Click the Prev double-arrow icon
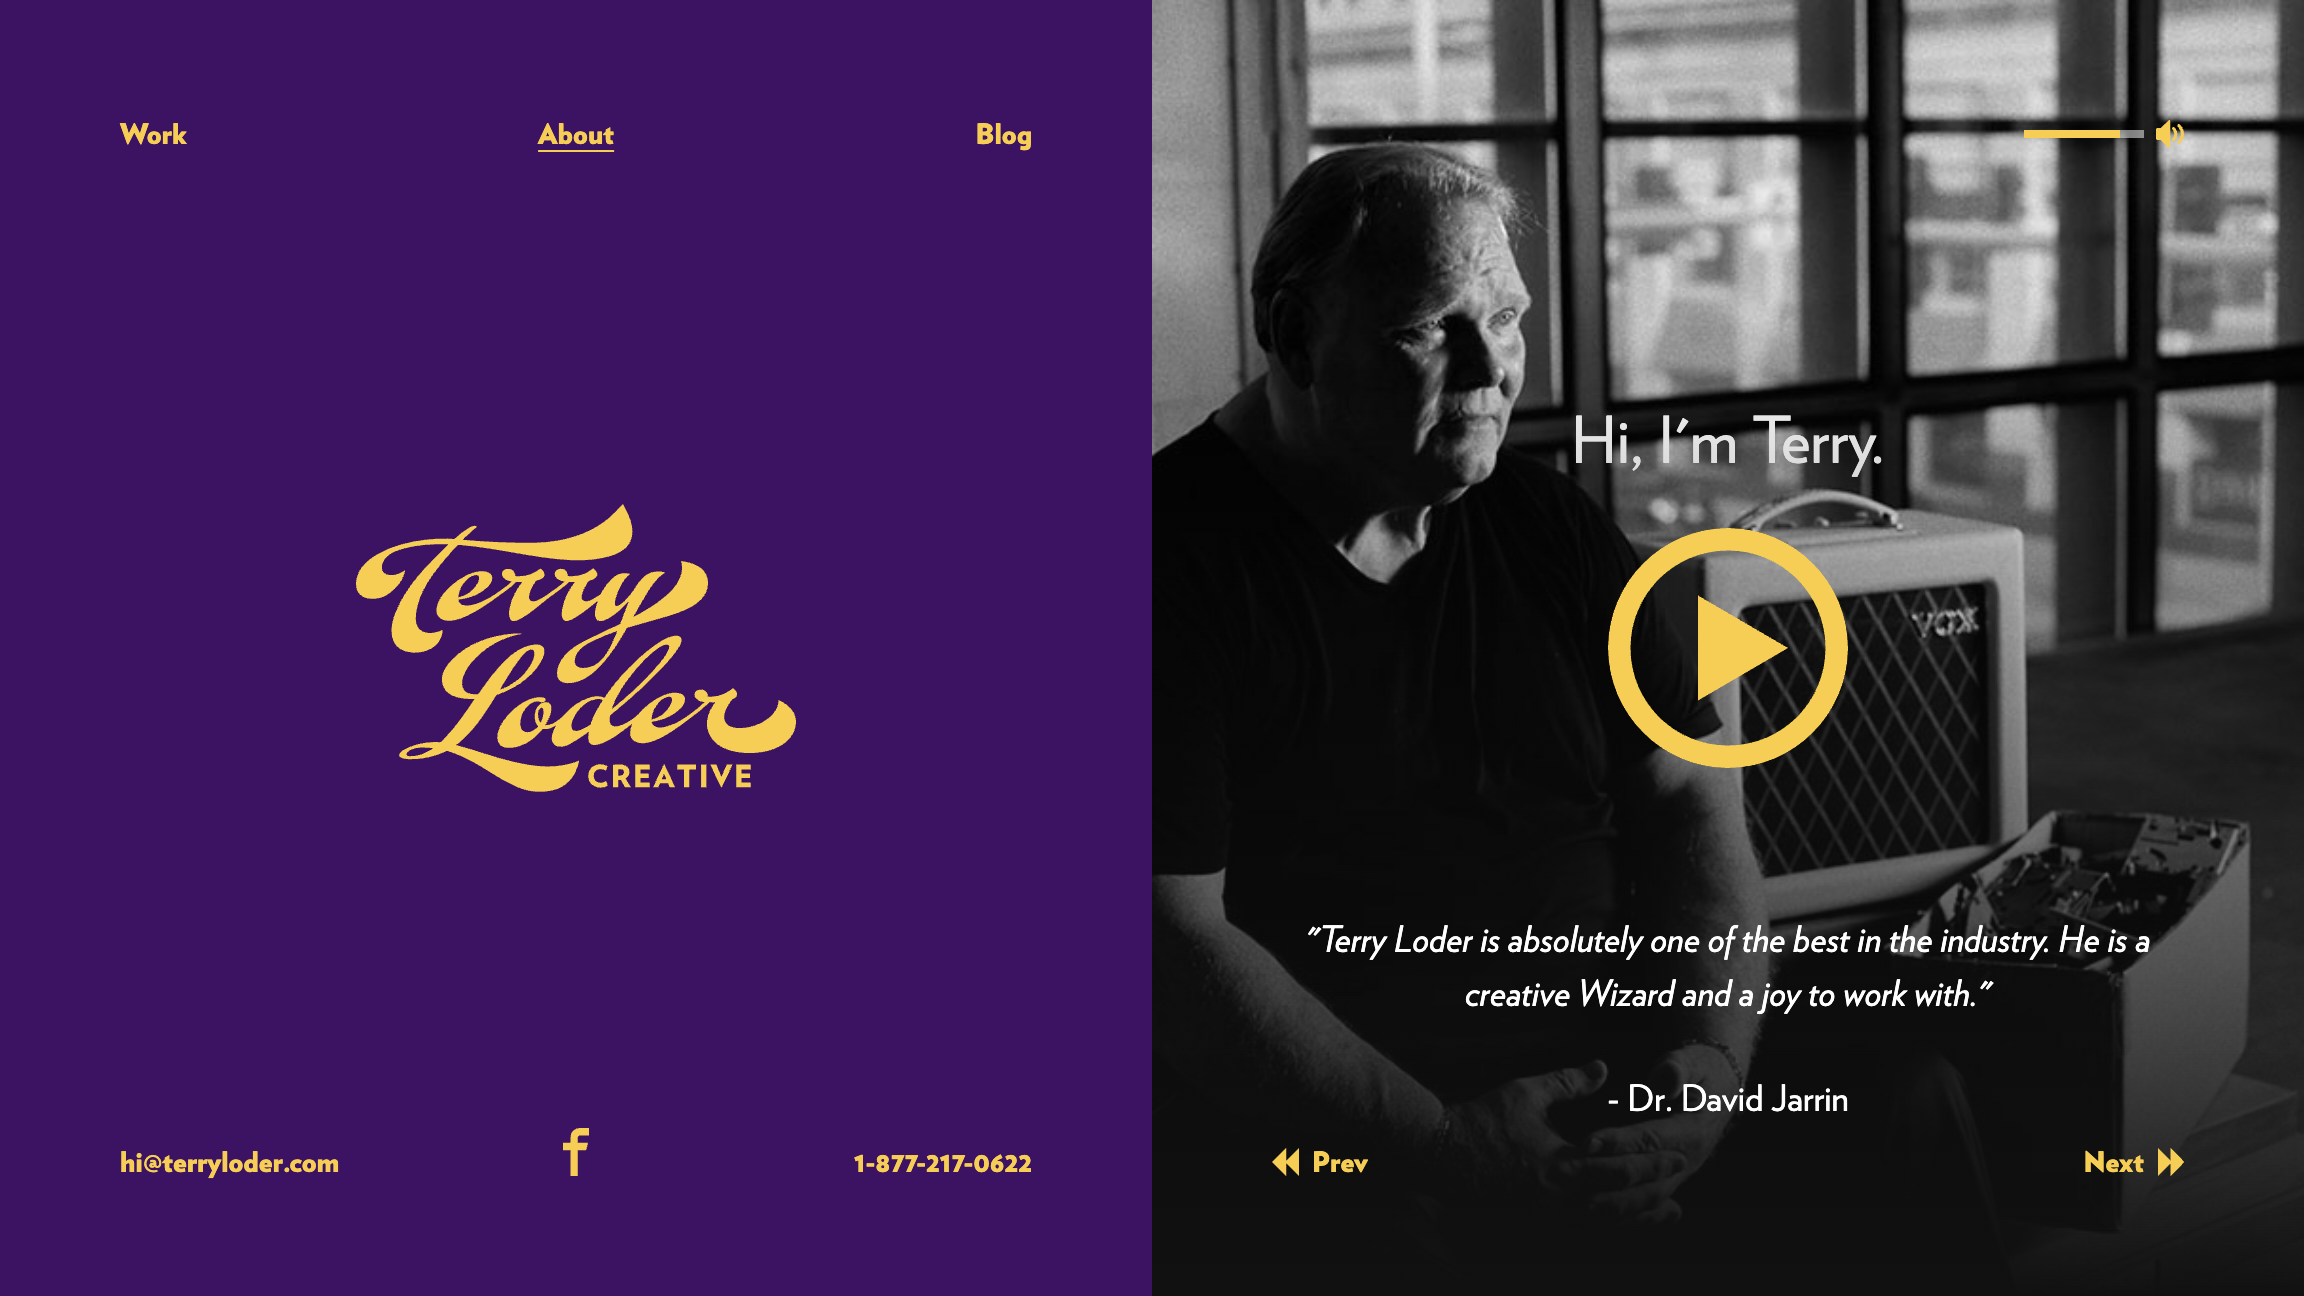Viewport: 2304px width, 1296px height. (1286, 1162)
